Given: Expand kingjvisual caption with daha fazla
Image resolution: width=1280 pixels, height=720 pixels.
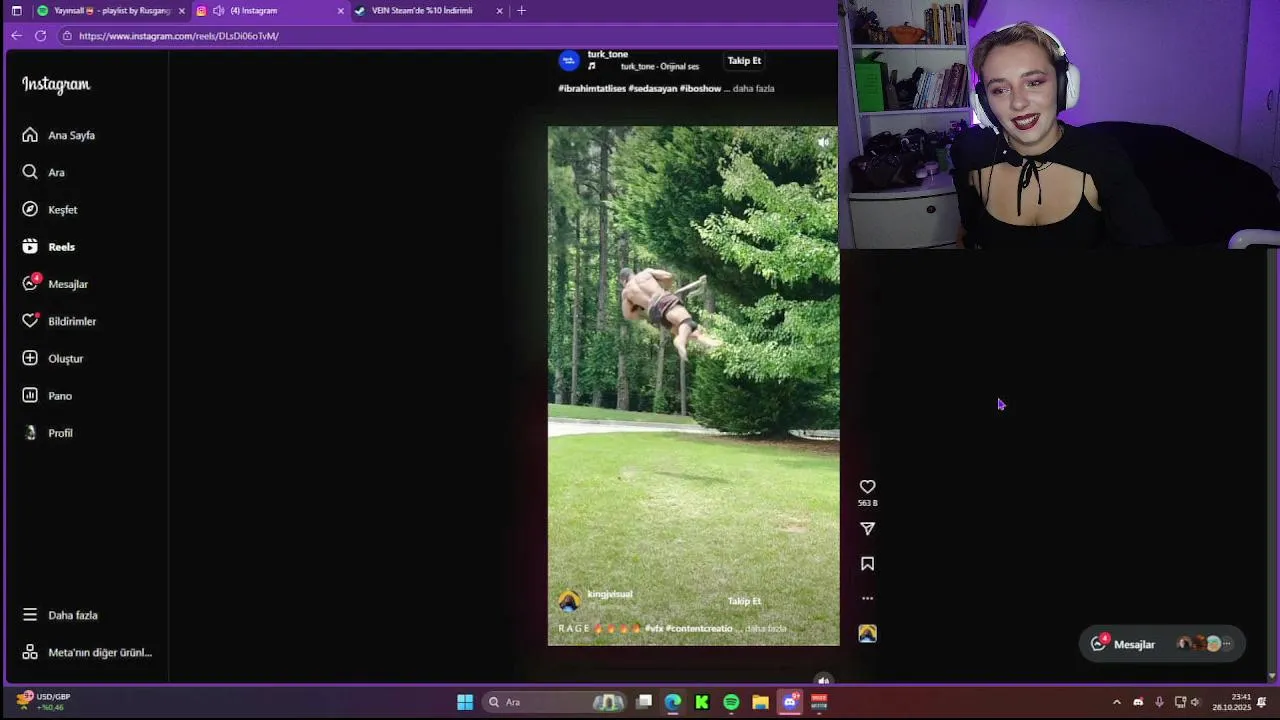Looking at the screenshot, I should (766, 628).
